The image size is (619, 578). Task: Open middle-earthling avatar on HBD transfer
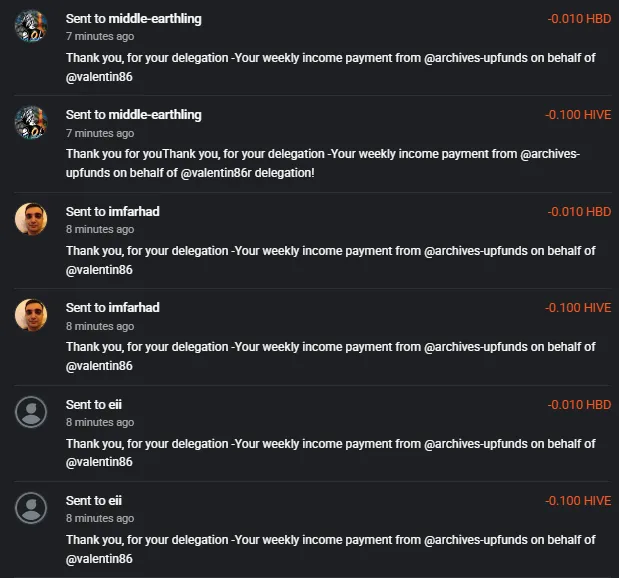point(31,26)
